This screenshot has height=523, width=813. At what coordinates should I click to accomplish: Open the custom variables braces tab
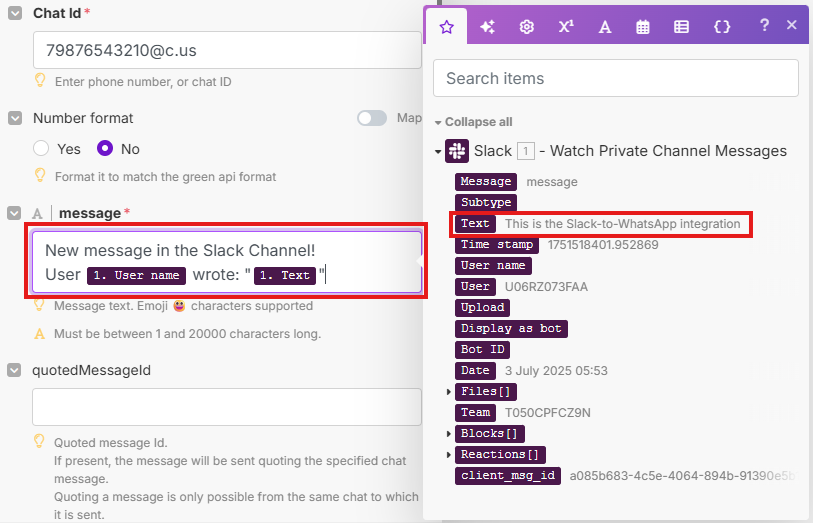pyautogui.click(x=721, y=27)
